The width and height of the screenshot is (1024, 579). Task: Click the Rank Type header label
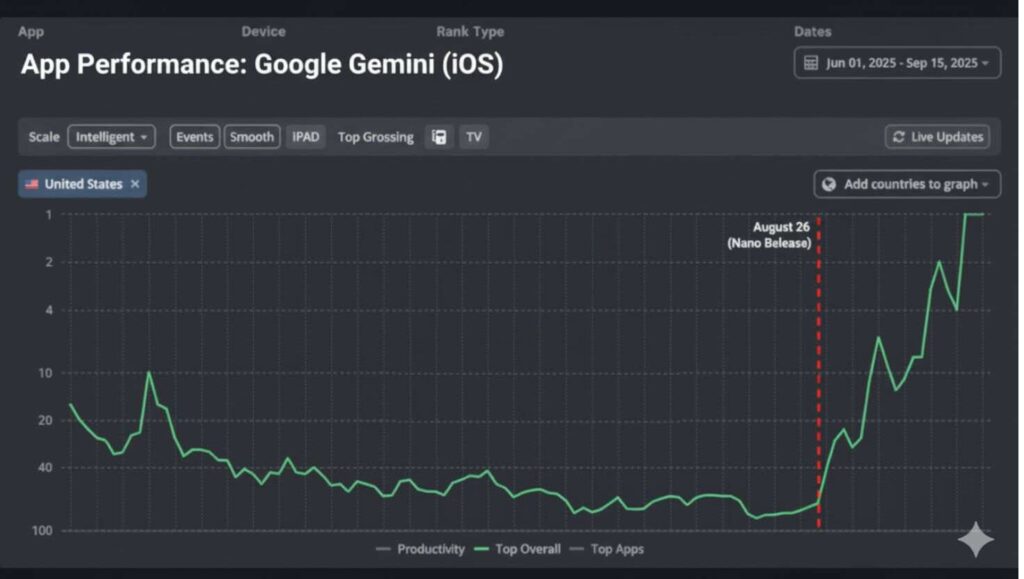click(x=470, y=32)
